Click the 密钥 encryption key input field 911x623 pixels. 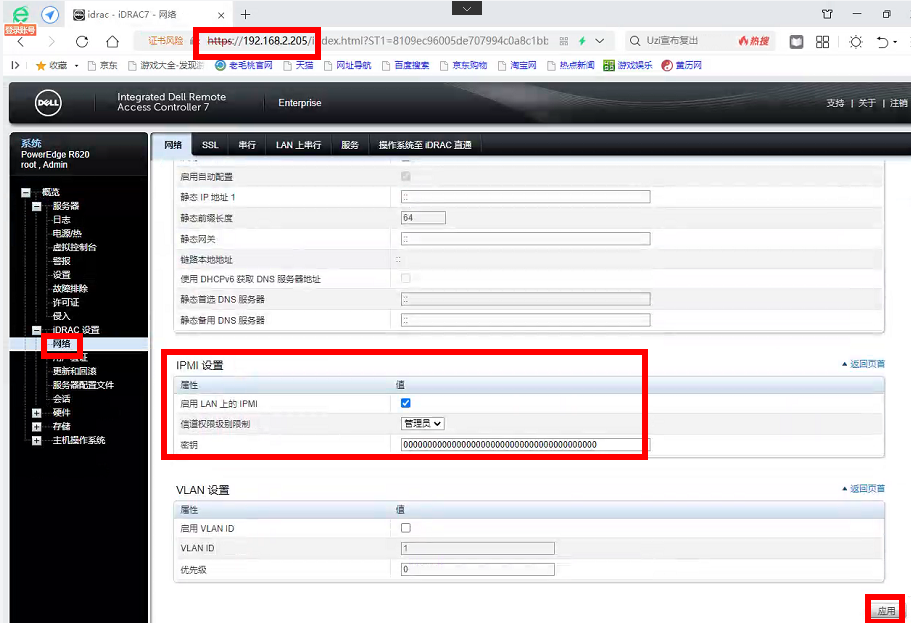(x=525, y=445)
